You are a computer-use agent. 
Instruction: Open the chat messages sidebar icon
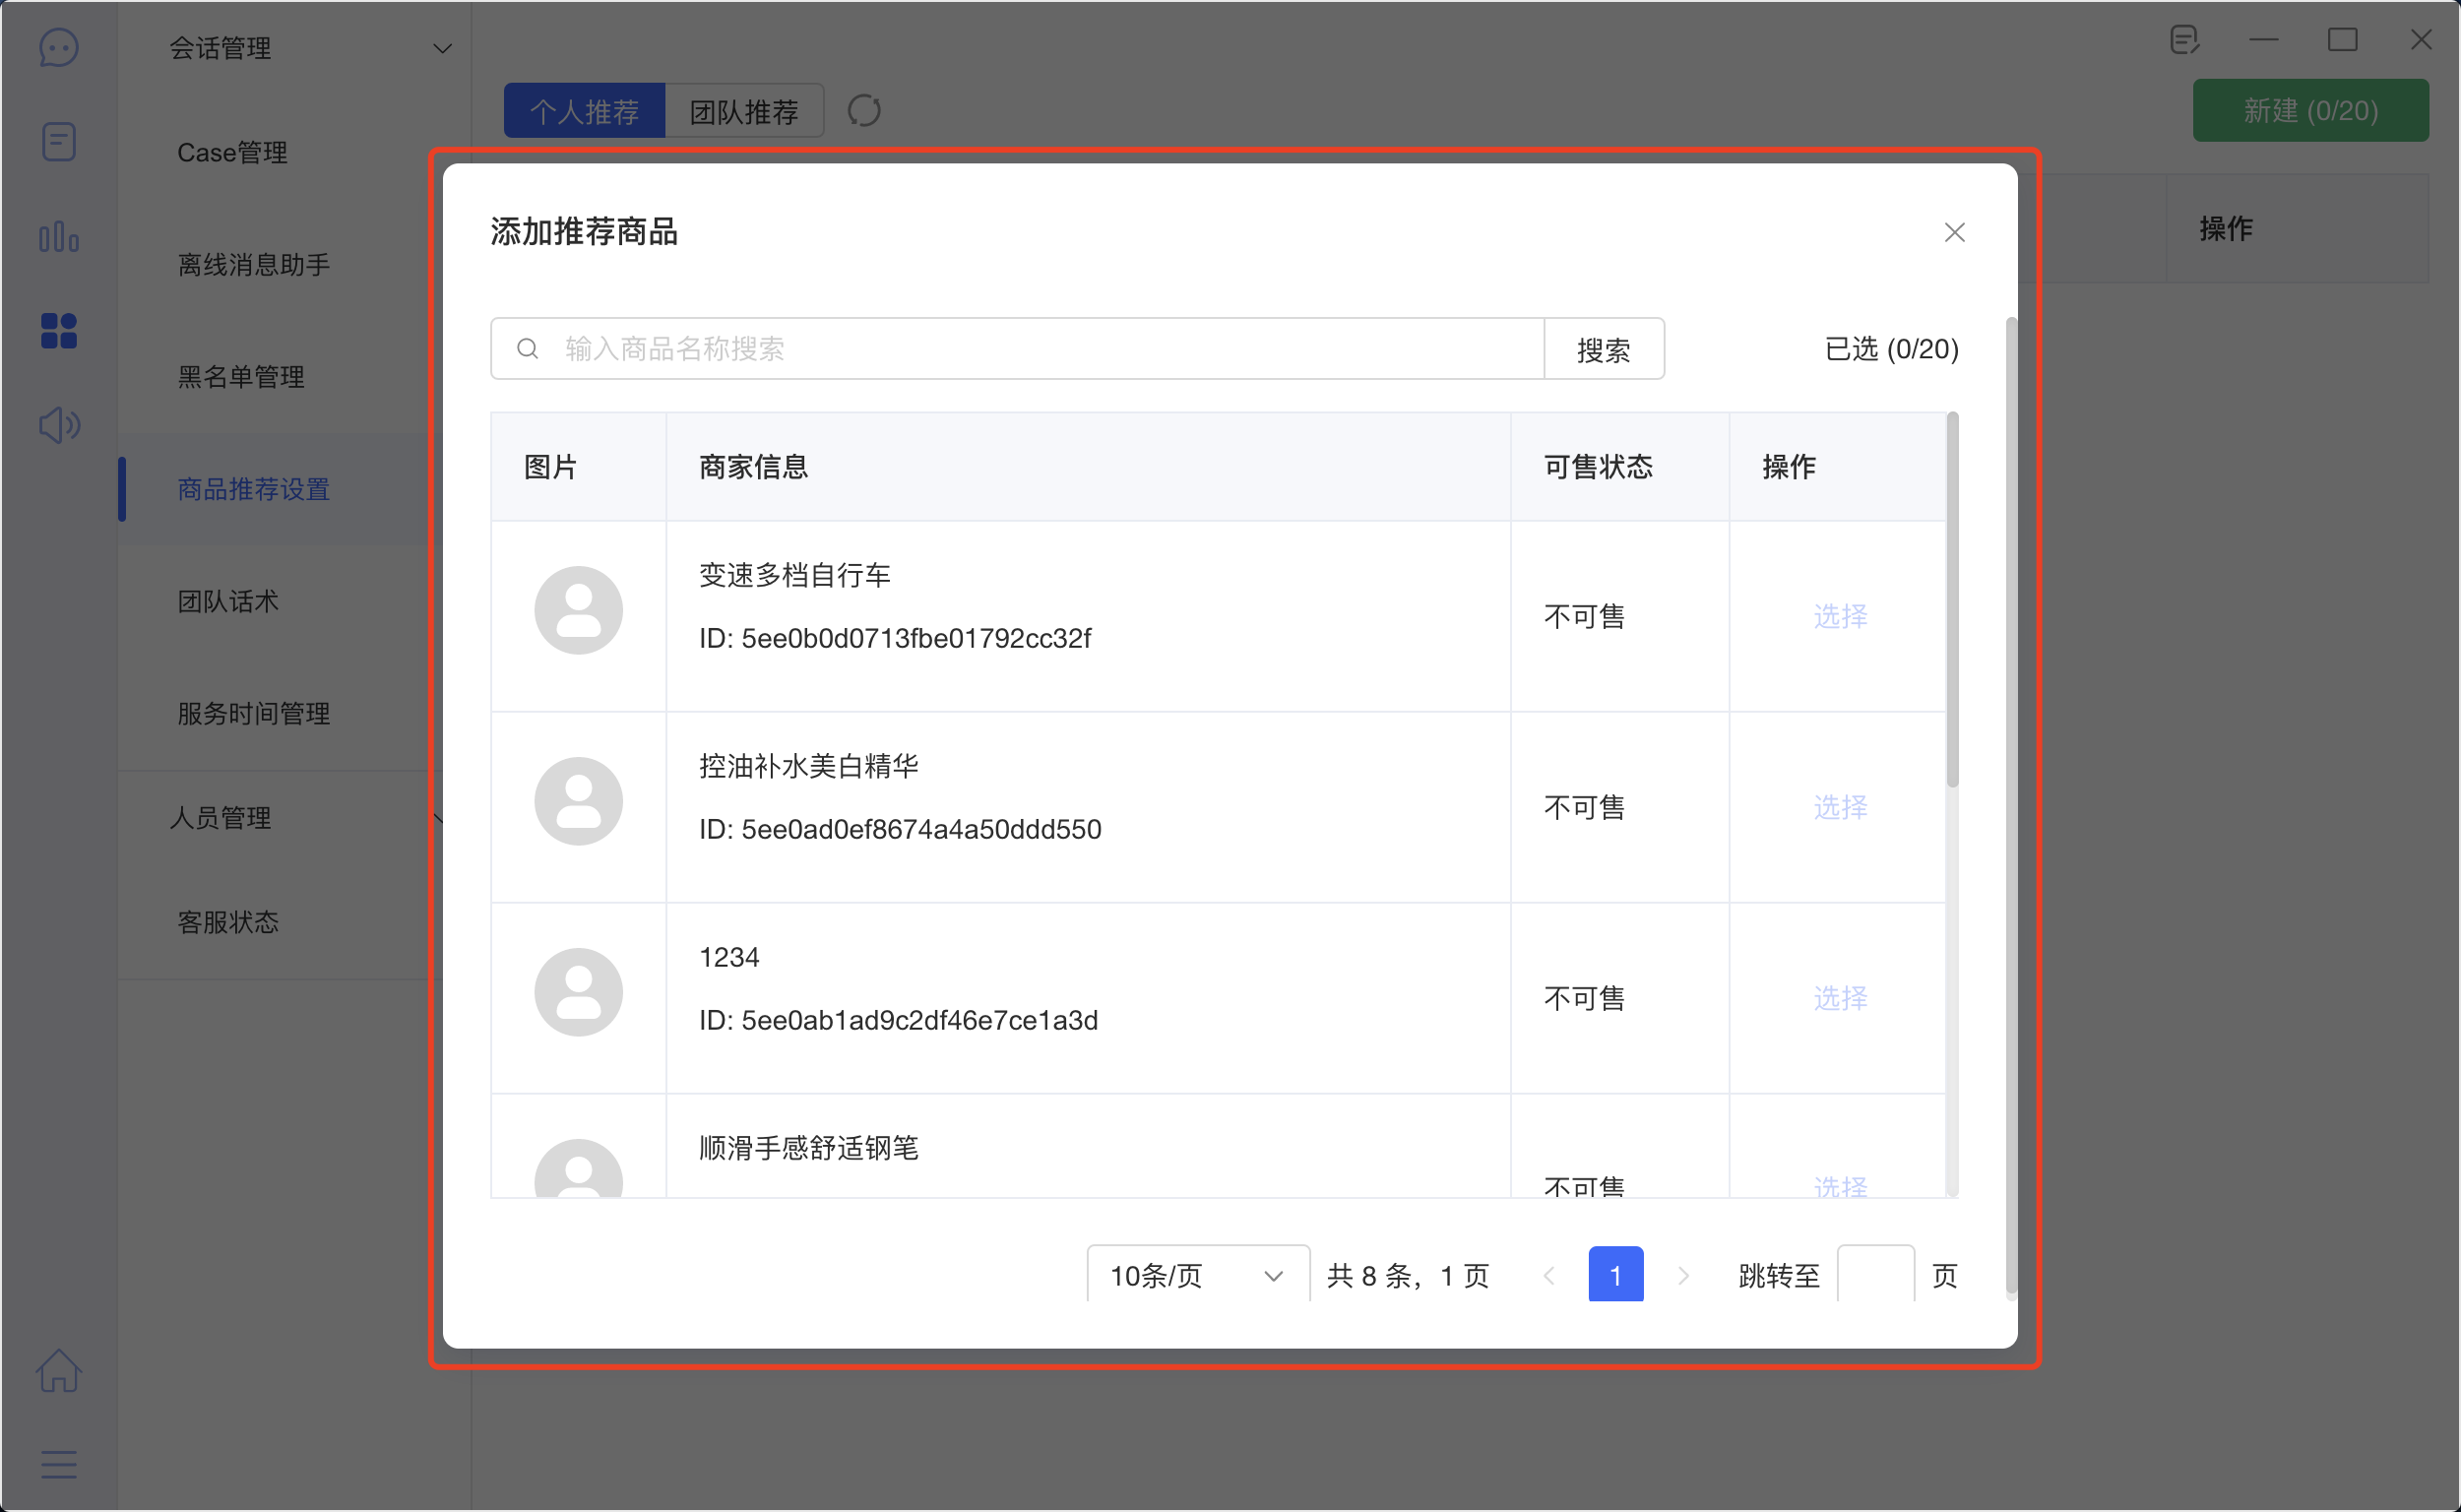pyautogui.click(x=59, y=47)
